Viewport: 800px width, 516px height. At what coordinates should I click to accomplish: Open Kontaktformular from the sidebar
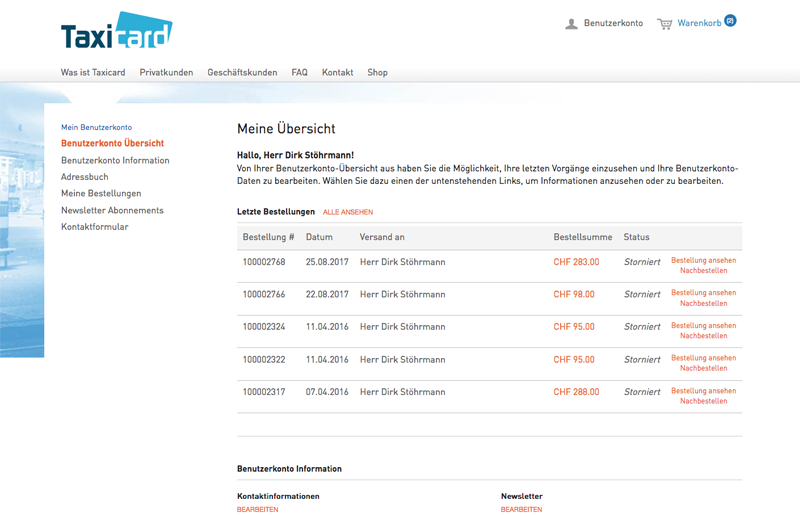pos(95,227)
